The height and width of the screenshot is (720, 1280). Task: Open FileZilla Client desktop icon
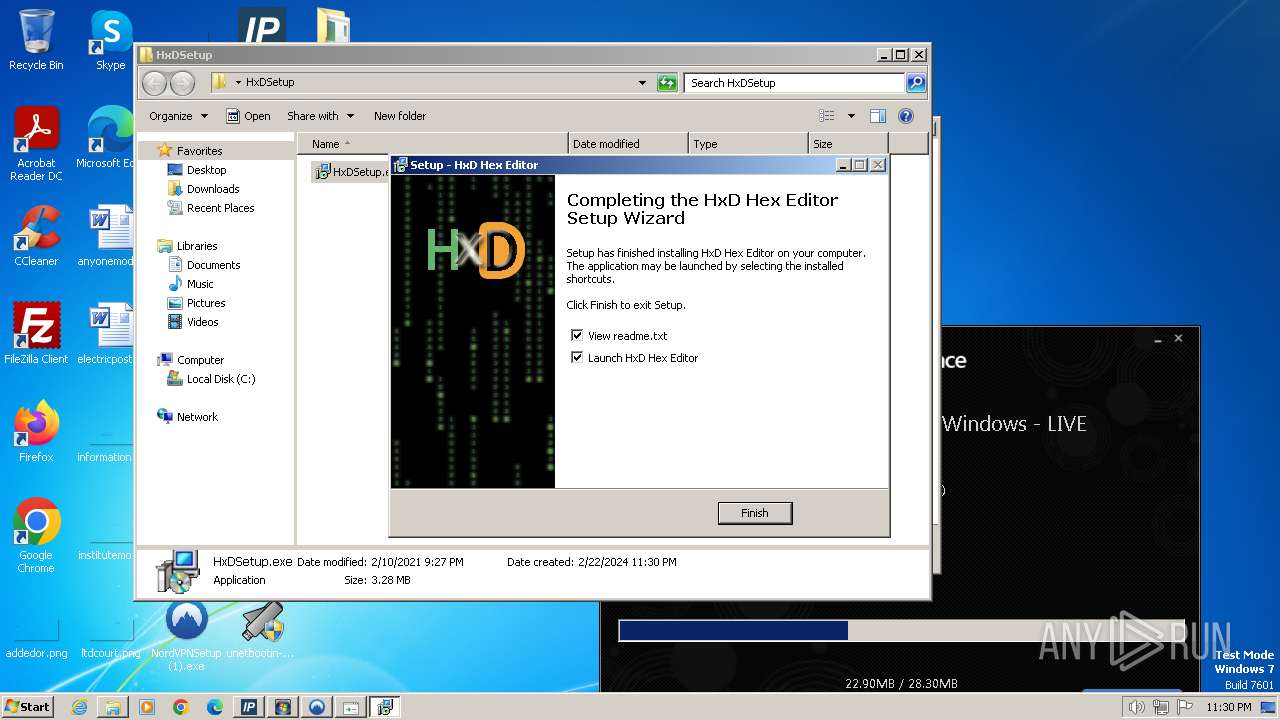36,334
